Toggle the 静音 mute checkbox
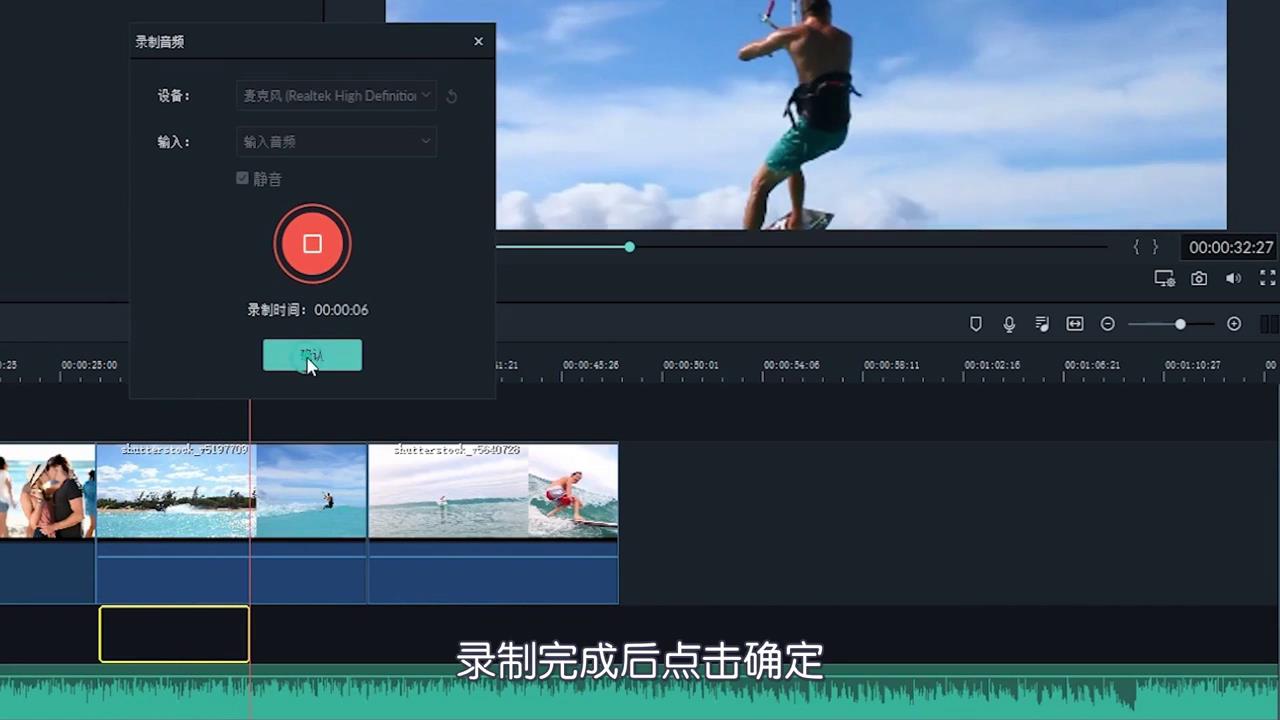The width and height of the screenshot is (1280, 720). tap(242, 178)
